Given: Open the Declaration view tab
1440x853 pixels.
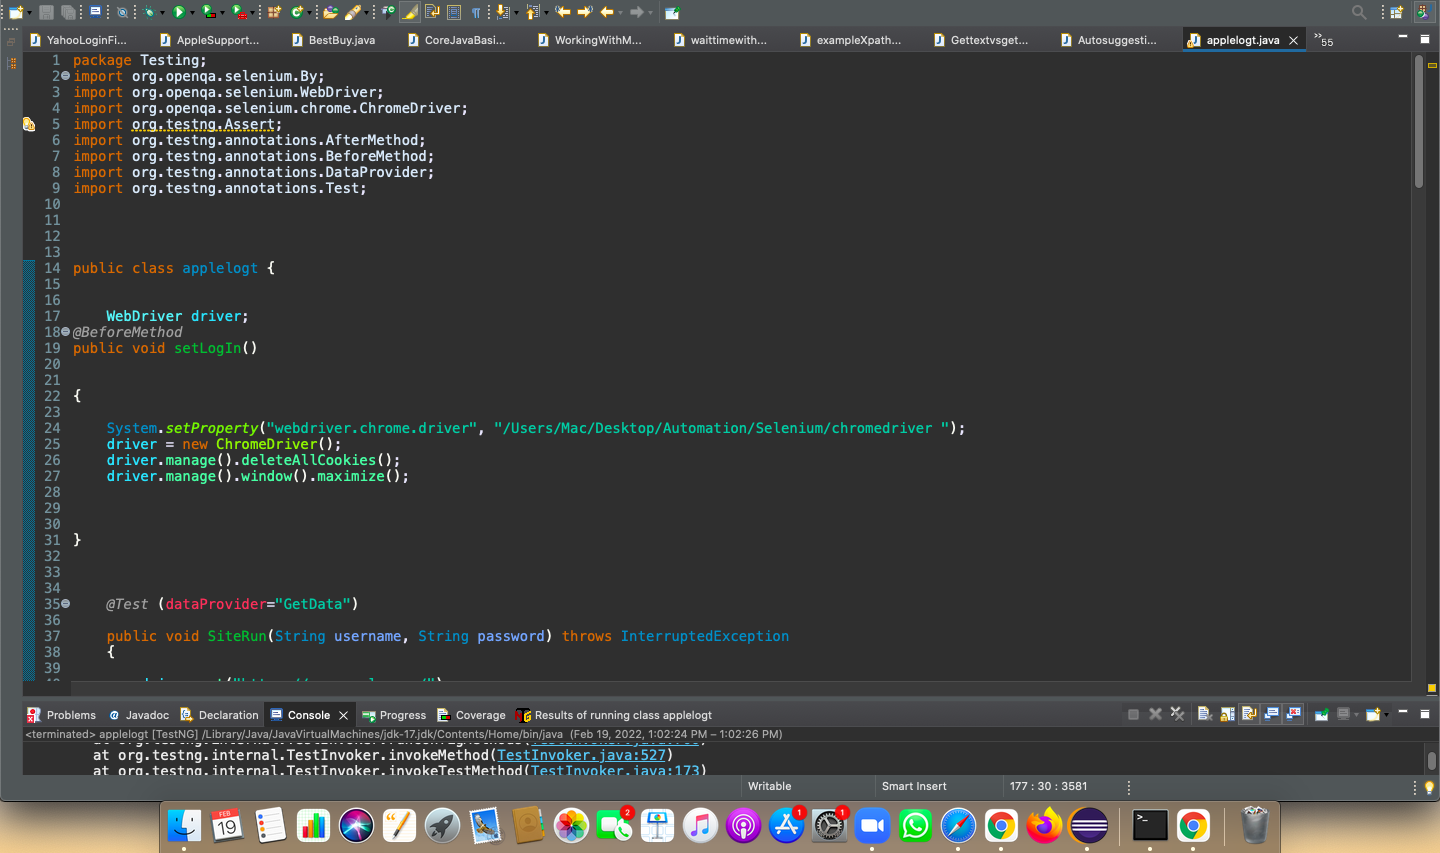Looking at the screenshot, I should pos(220,715).
